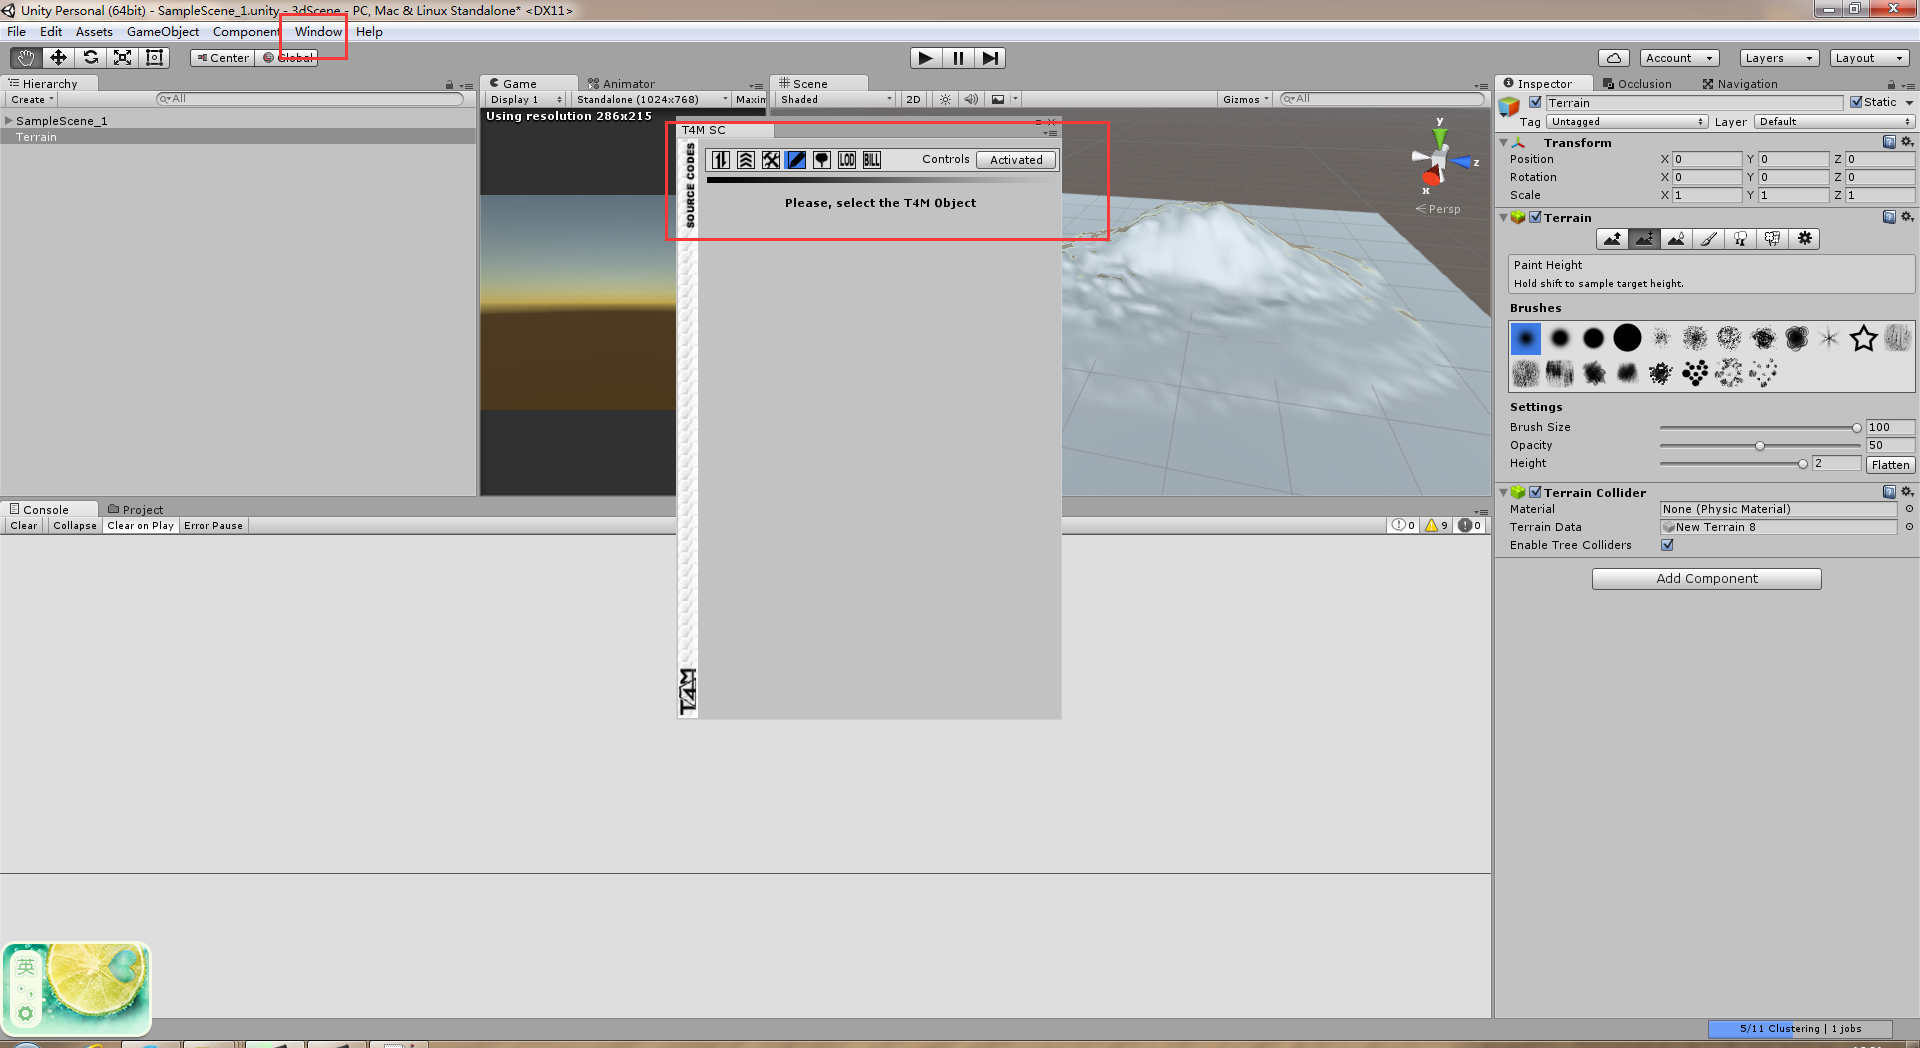Open Terrain Collider gear options menu
Viewport: 1920px width, 1048px height.
(1907, 492)
